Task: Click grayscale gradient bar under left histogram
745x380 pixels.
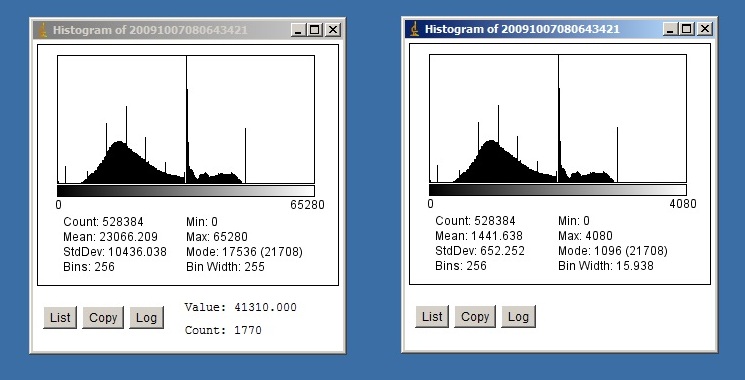Action: pyautogui.click(x=186, y=191)
